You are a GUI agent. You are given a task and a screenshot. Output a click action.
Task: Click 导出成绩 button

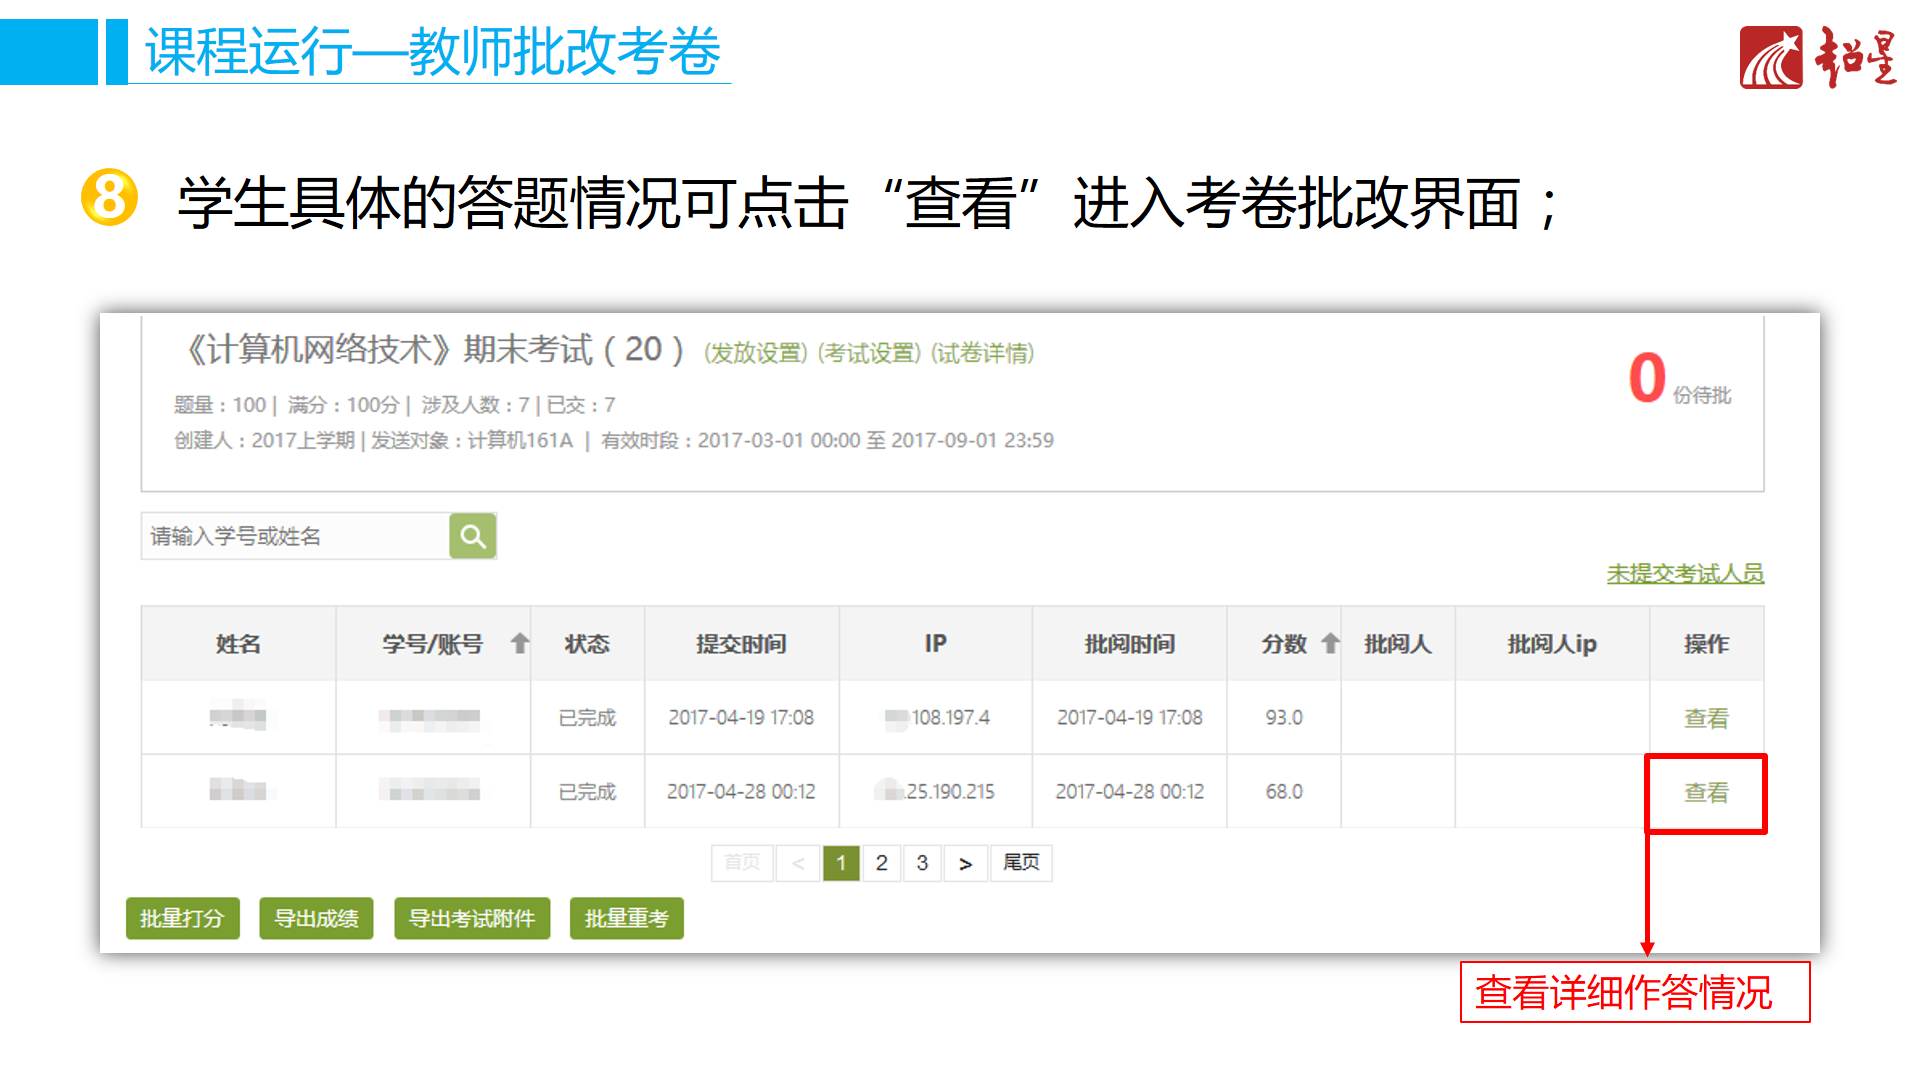pos(316,918)
